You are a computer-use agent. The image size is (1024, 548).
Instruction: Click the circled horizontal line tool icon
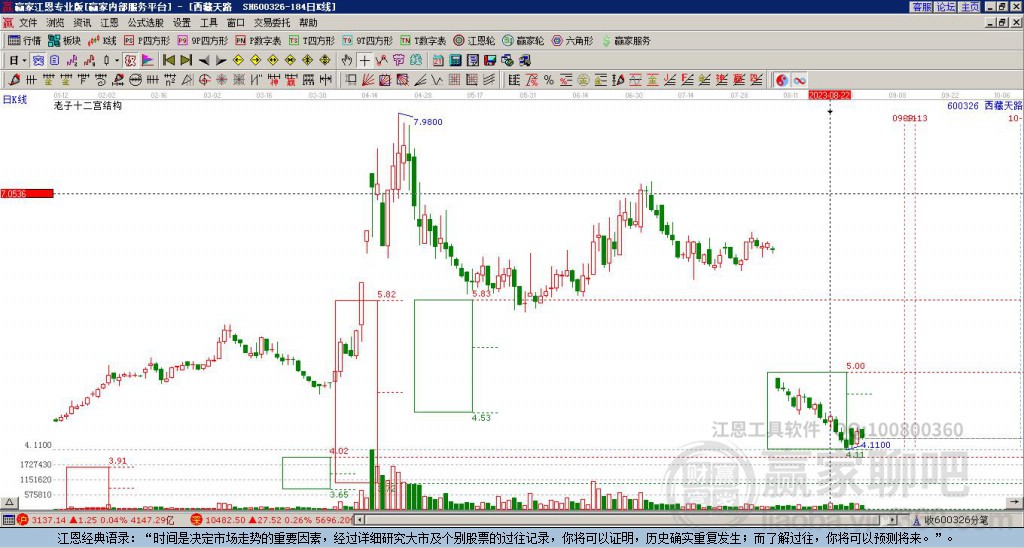tap(135, 80)
